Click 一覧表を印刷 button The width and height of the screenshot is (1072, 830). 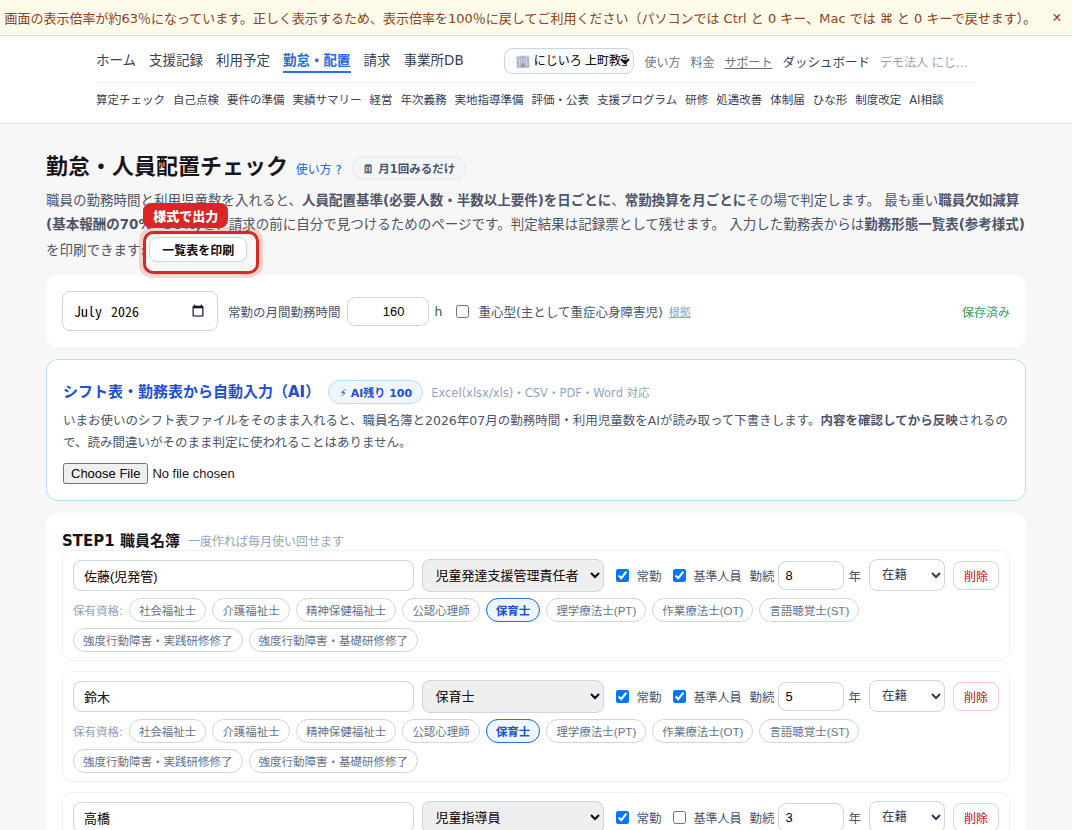point(198,250)
